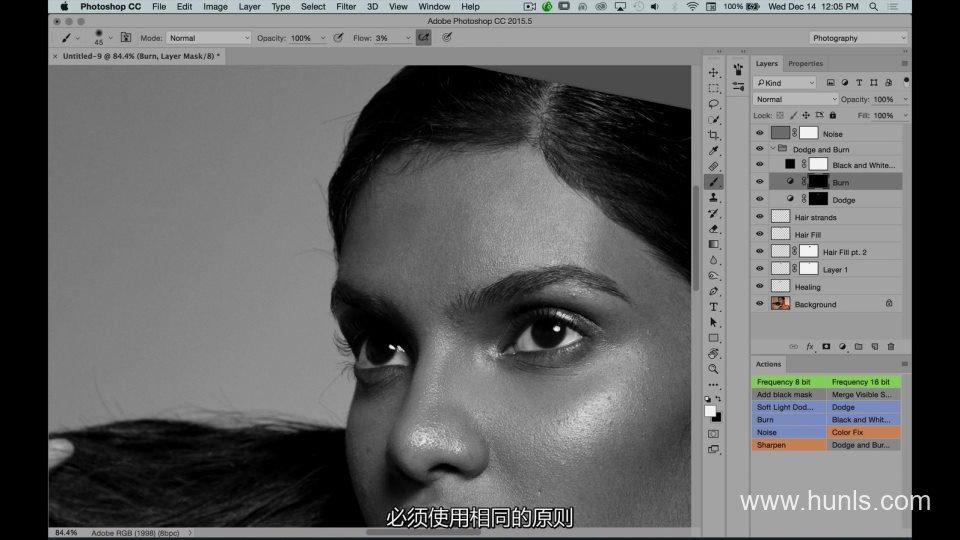
Task: Run the Add black mask action
Action: [x=789, y=395]
